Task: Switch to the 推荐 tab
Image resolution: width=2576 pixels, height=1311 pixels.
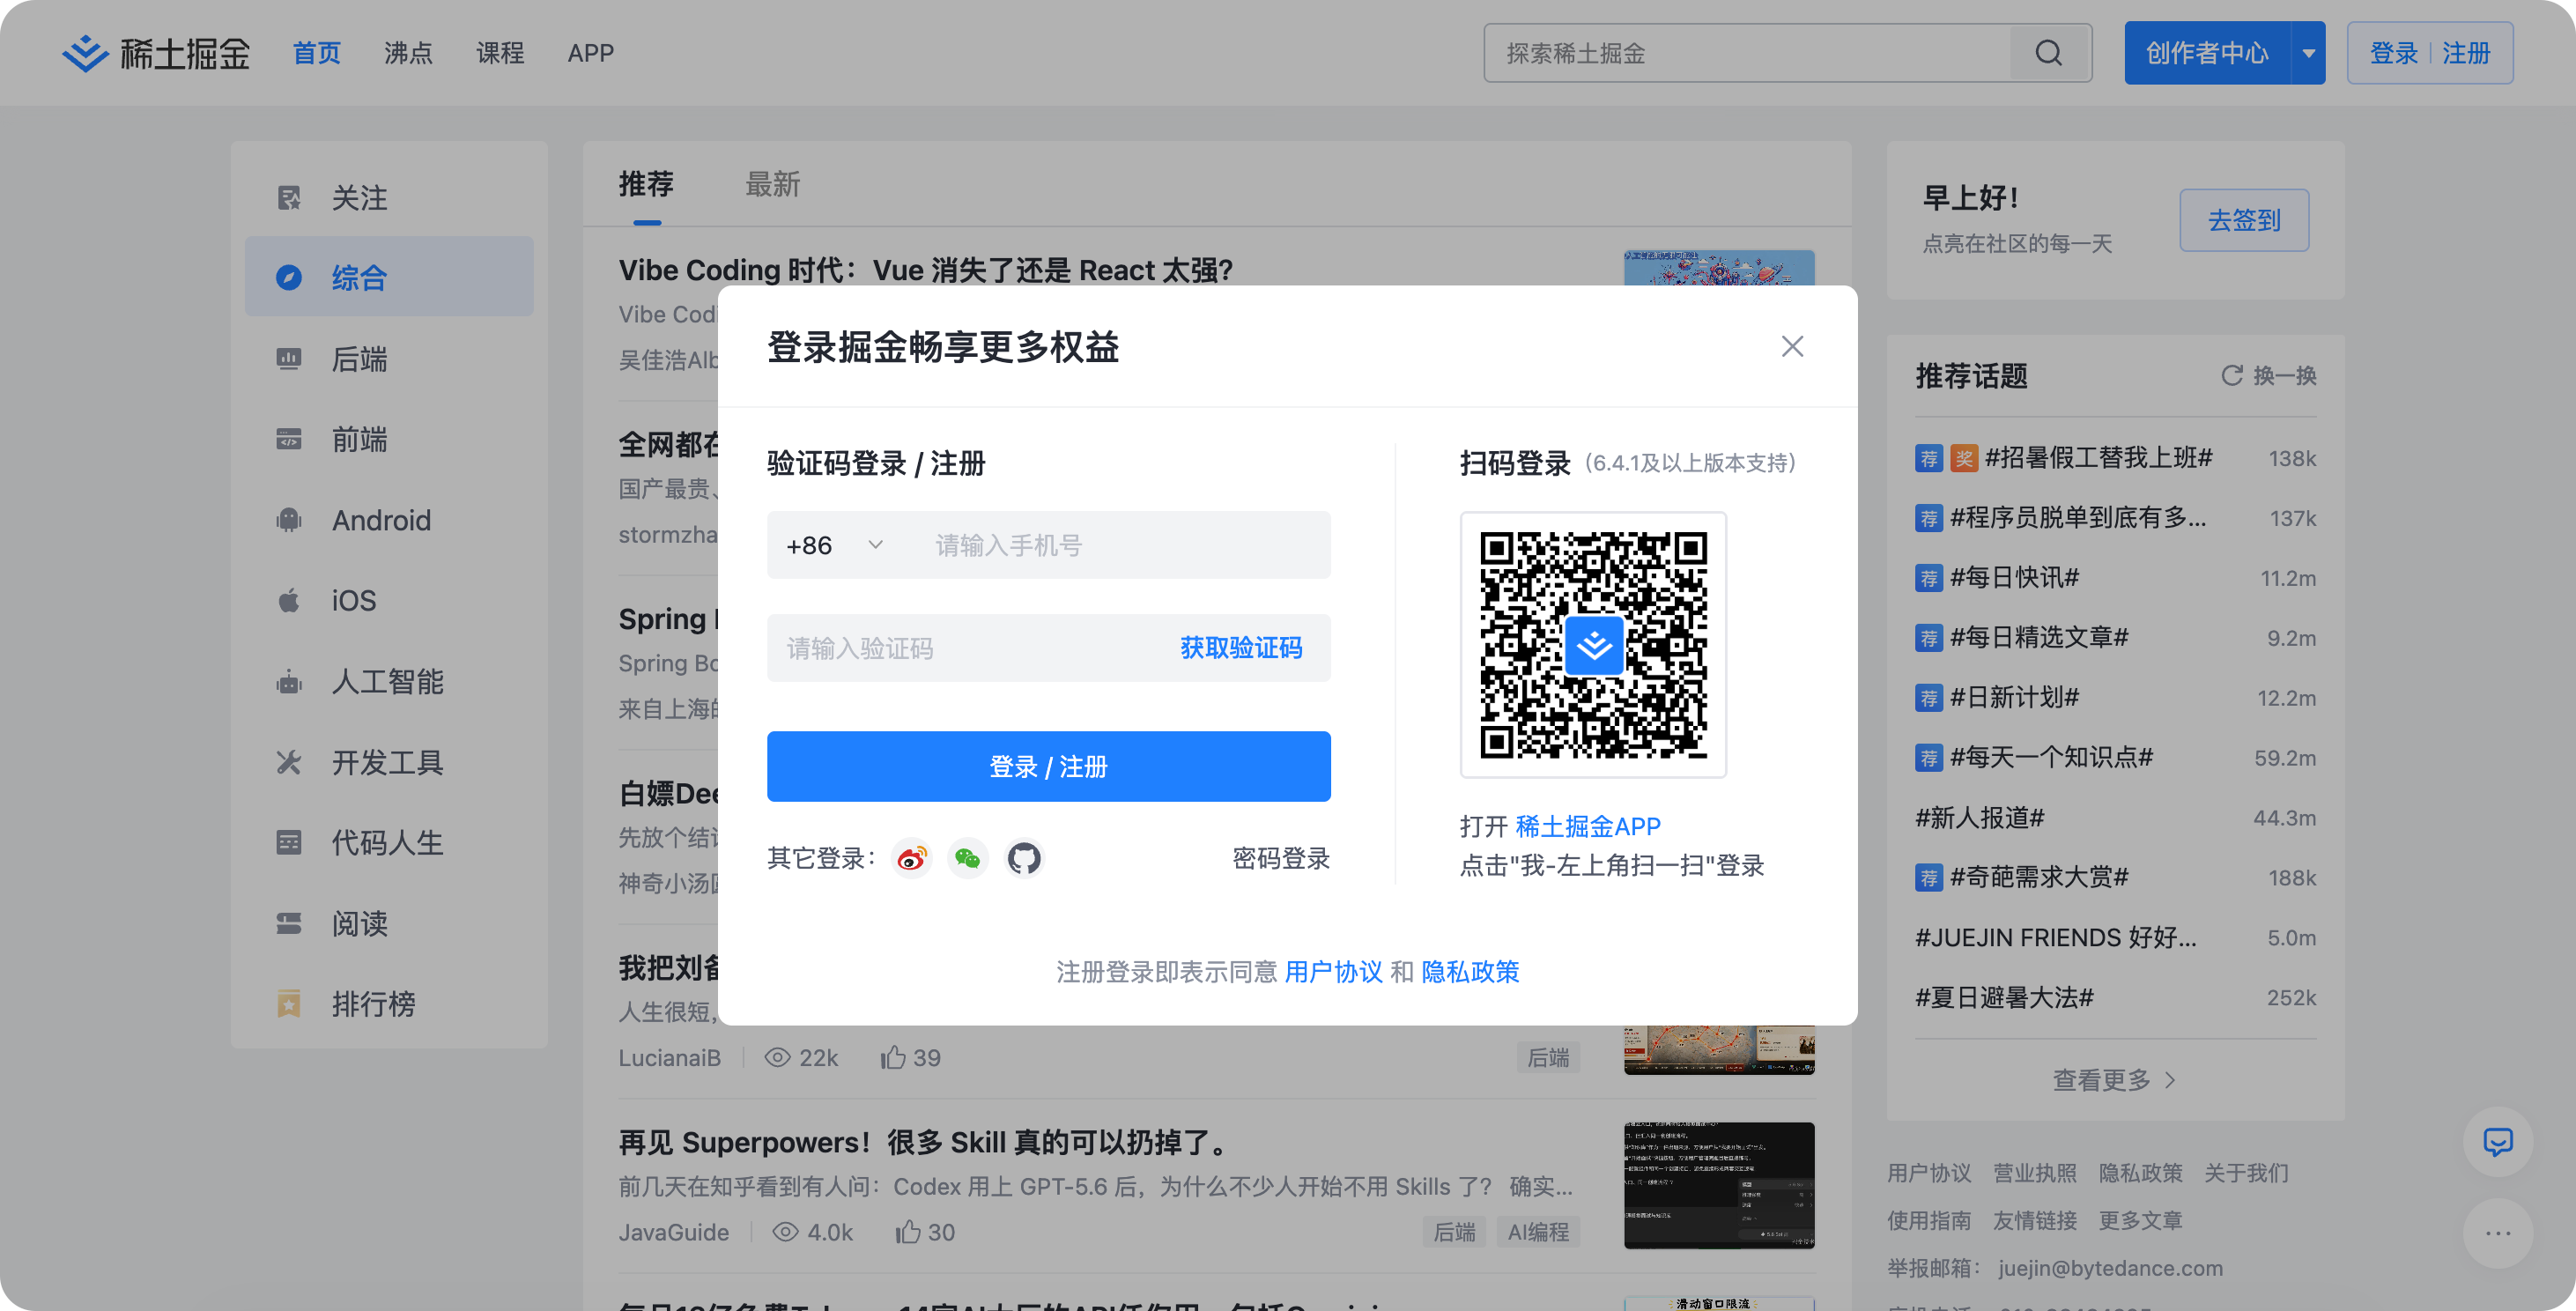Action: click(x=646, y=184)
